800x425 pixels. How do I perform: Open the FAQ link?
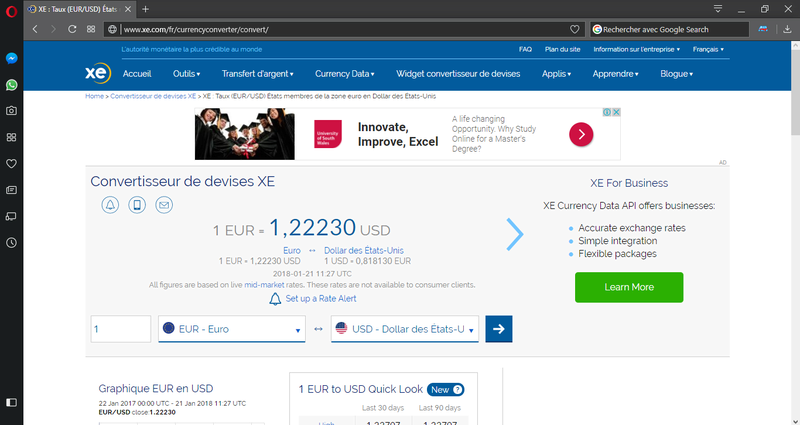pyautogui.click(x=525, y=49)
